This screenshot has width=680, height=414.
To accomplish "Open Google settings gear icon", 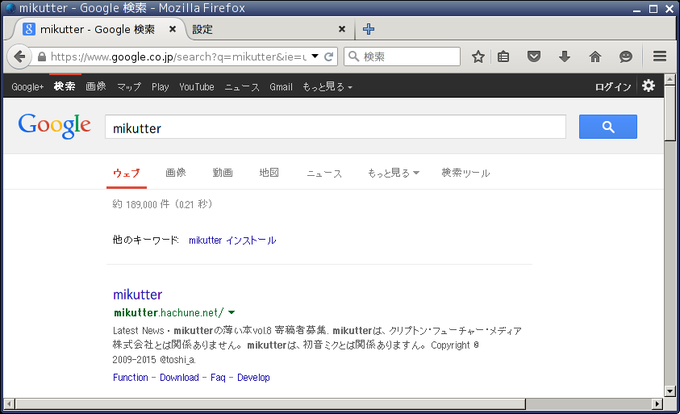I will (648, 86).
